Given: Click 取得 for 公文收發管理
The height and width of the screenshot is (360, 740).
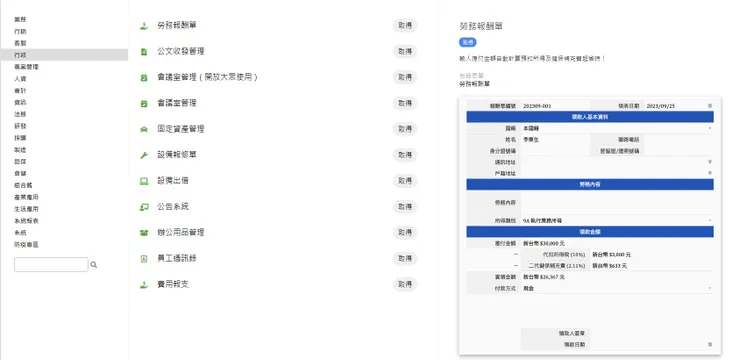Looking at the screenshot, I should coord(405,51).
